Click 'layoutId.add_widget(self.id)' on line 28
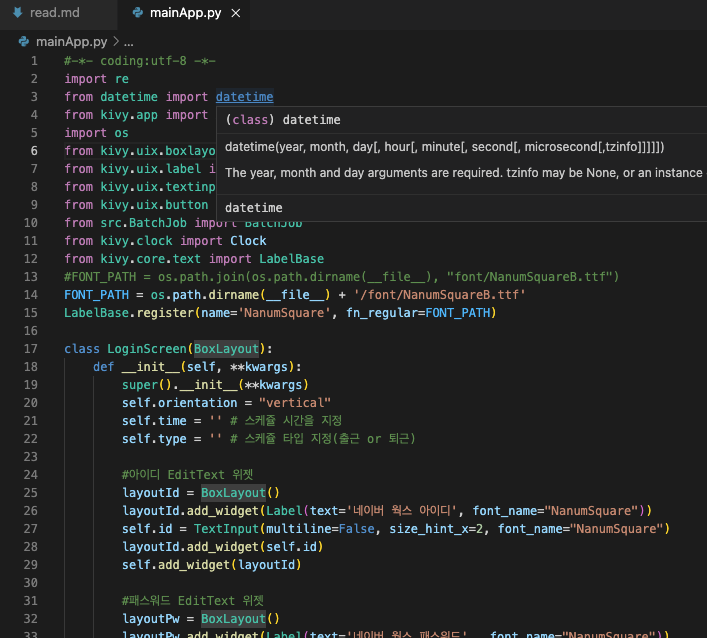The image size is (707, 638). pyautogui.click(x=223, y=547)
